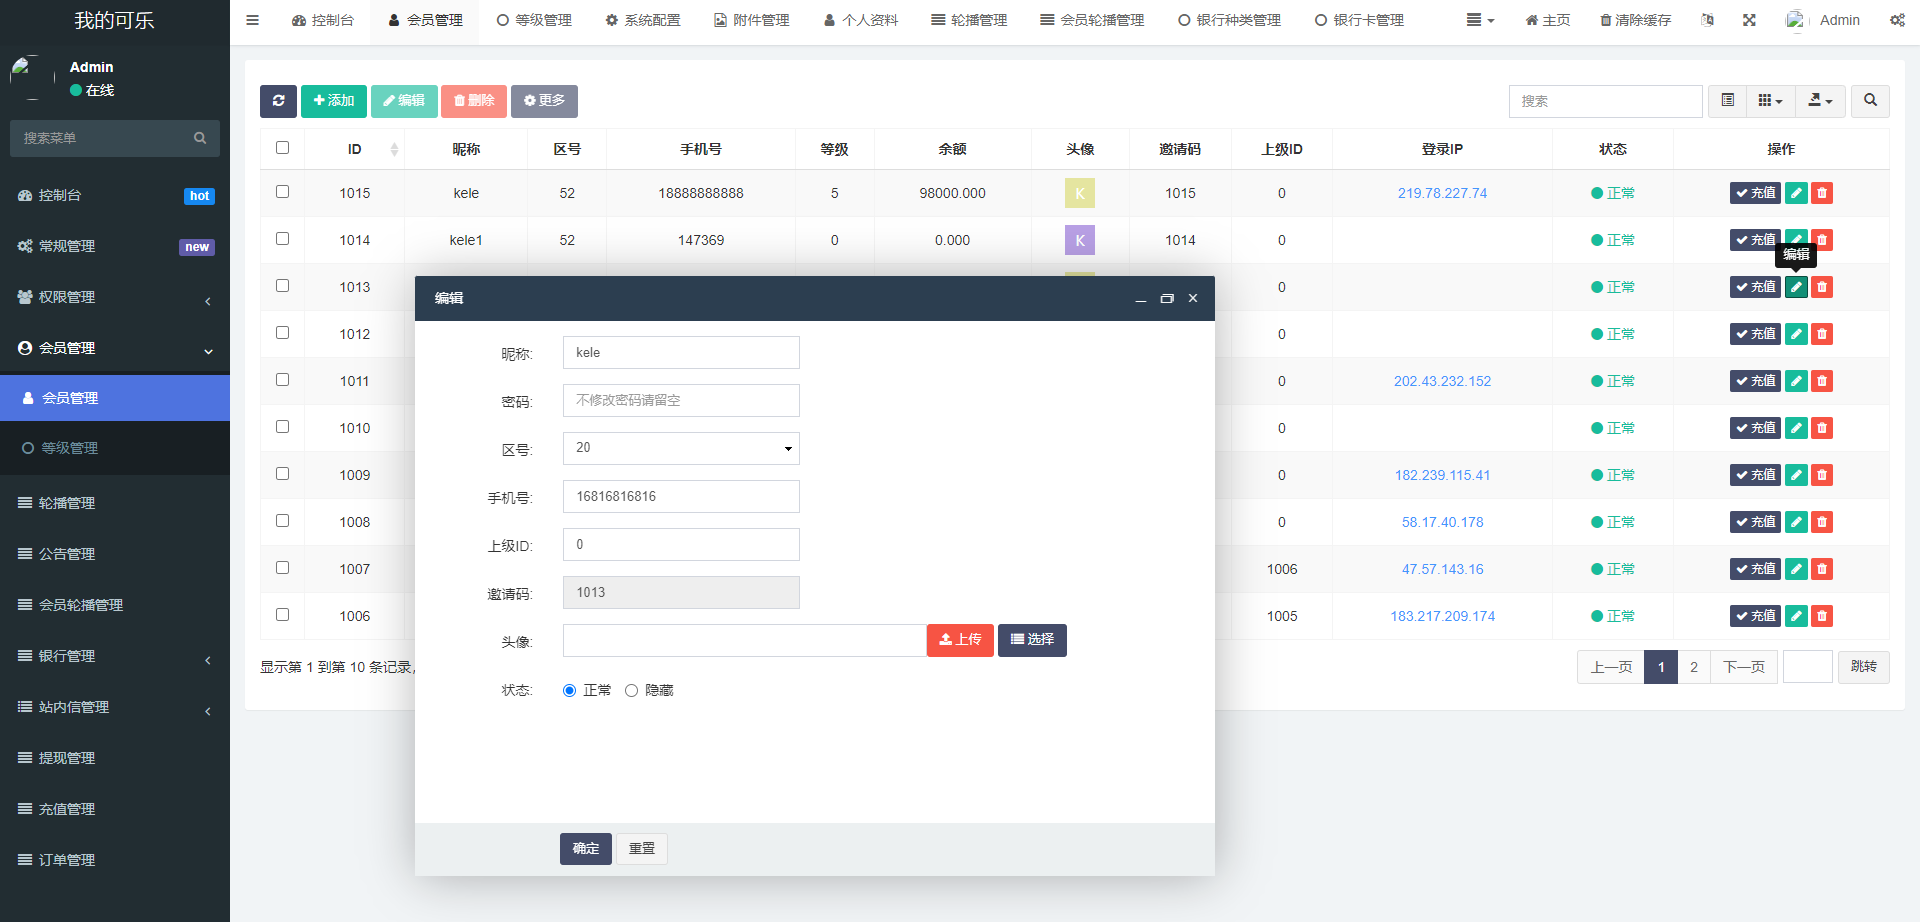This screenshot has width=1920, height=922.
Task: Click the green edit pencil icon for row 1006
Action: click(x=1796, y=616)
